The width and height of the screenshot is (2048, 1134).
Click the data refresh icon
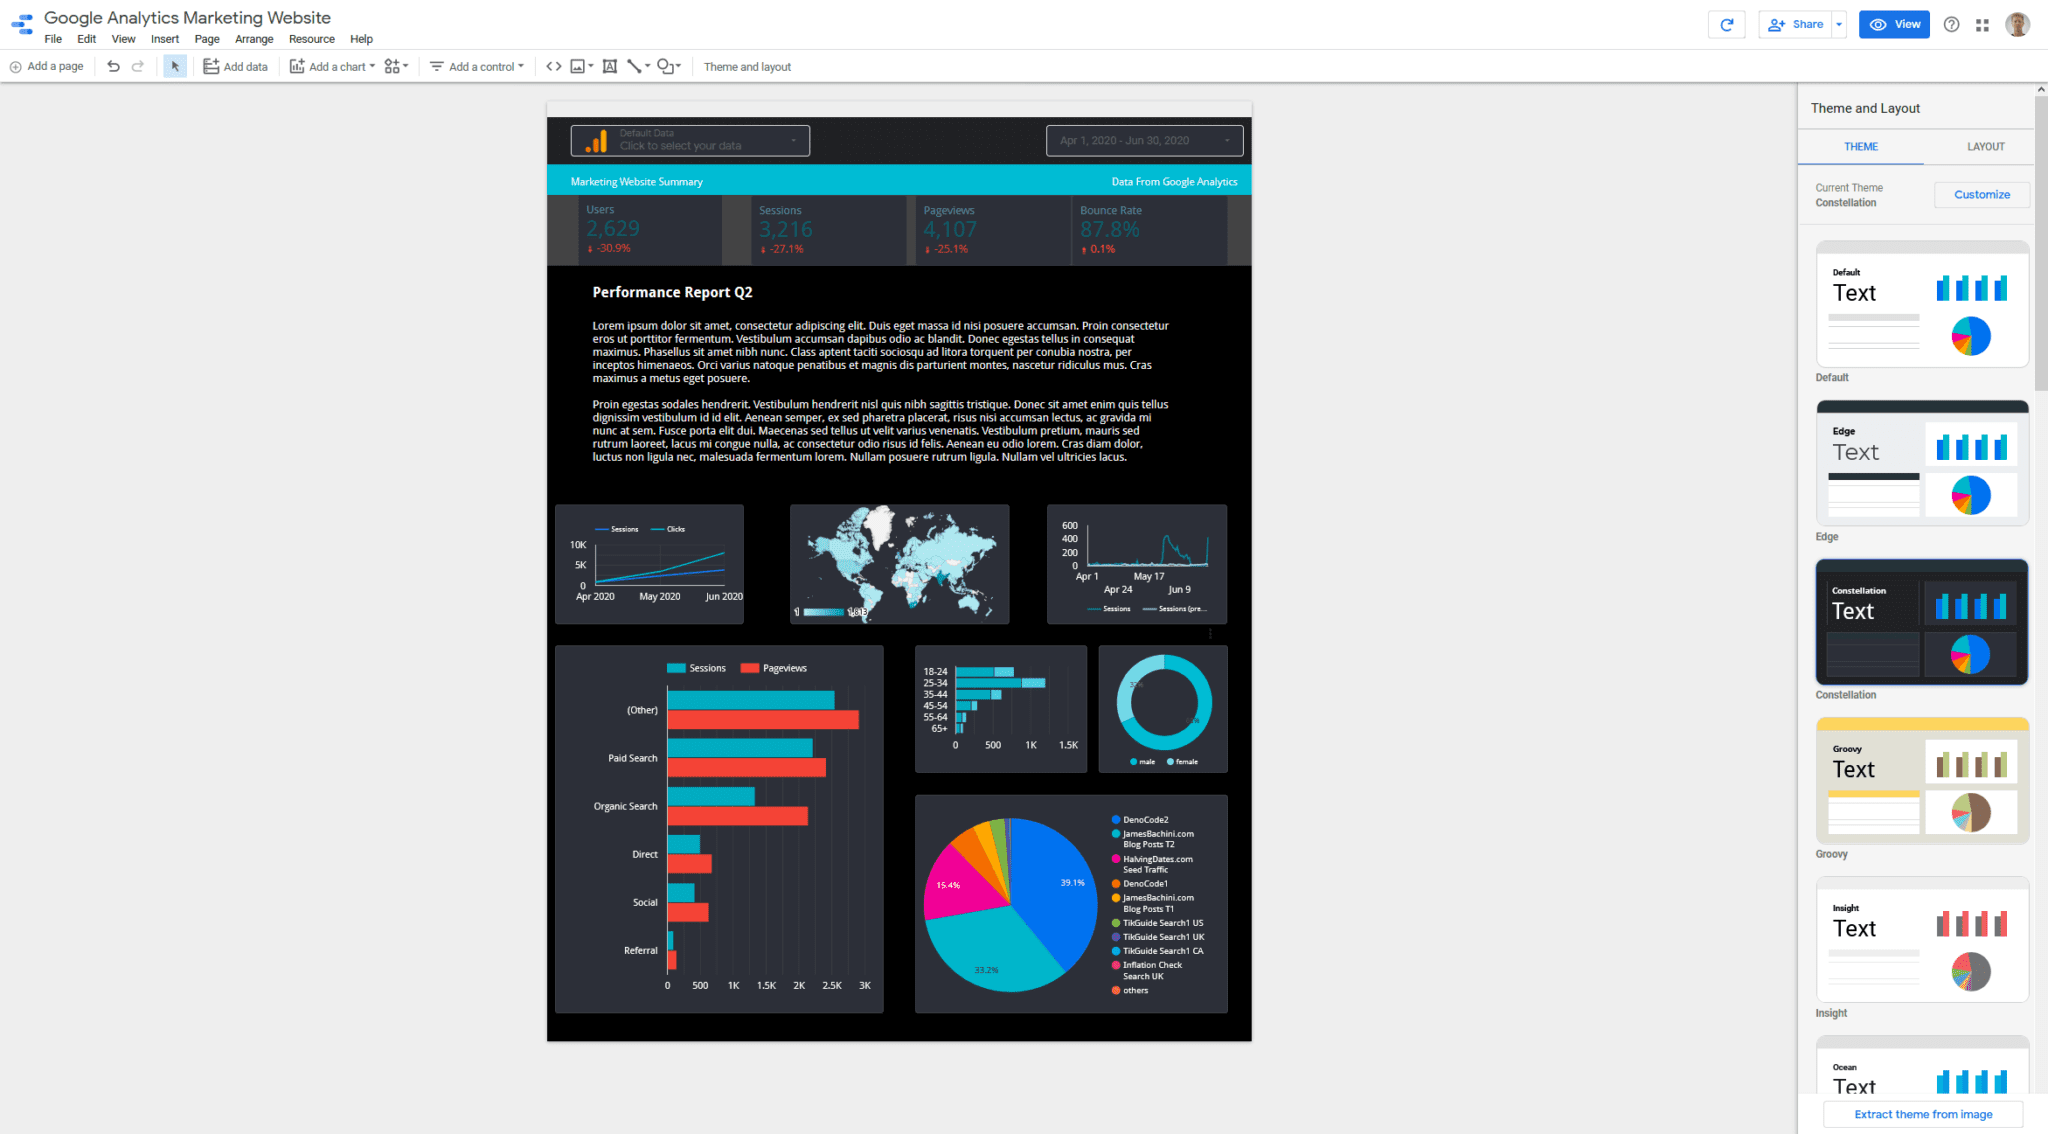(x=1727, y=24)
